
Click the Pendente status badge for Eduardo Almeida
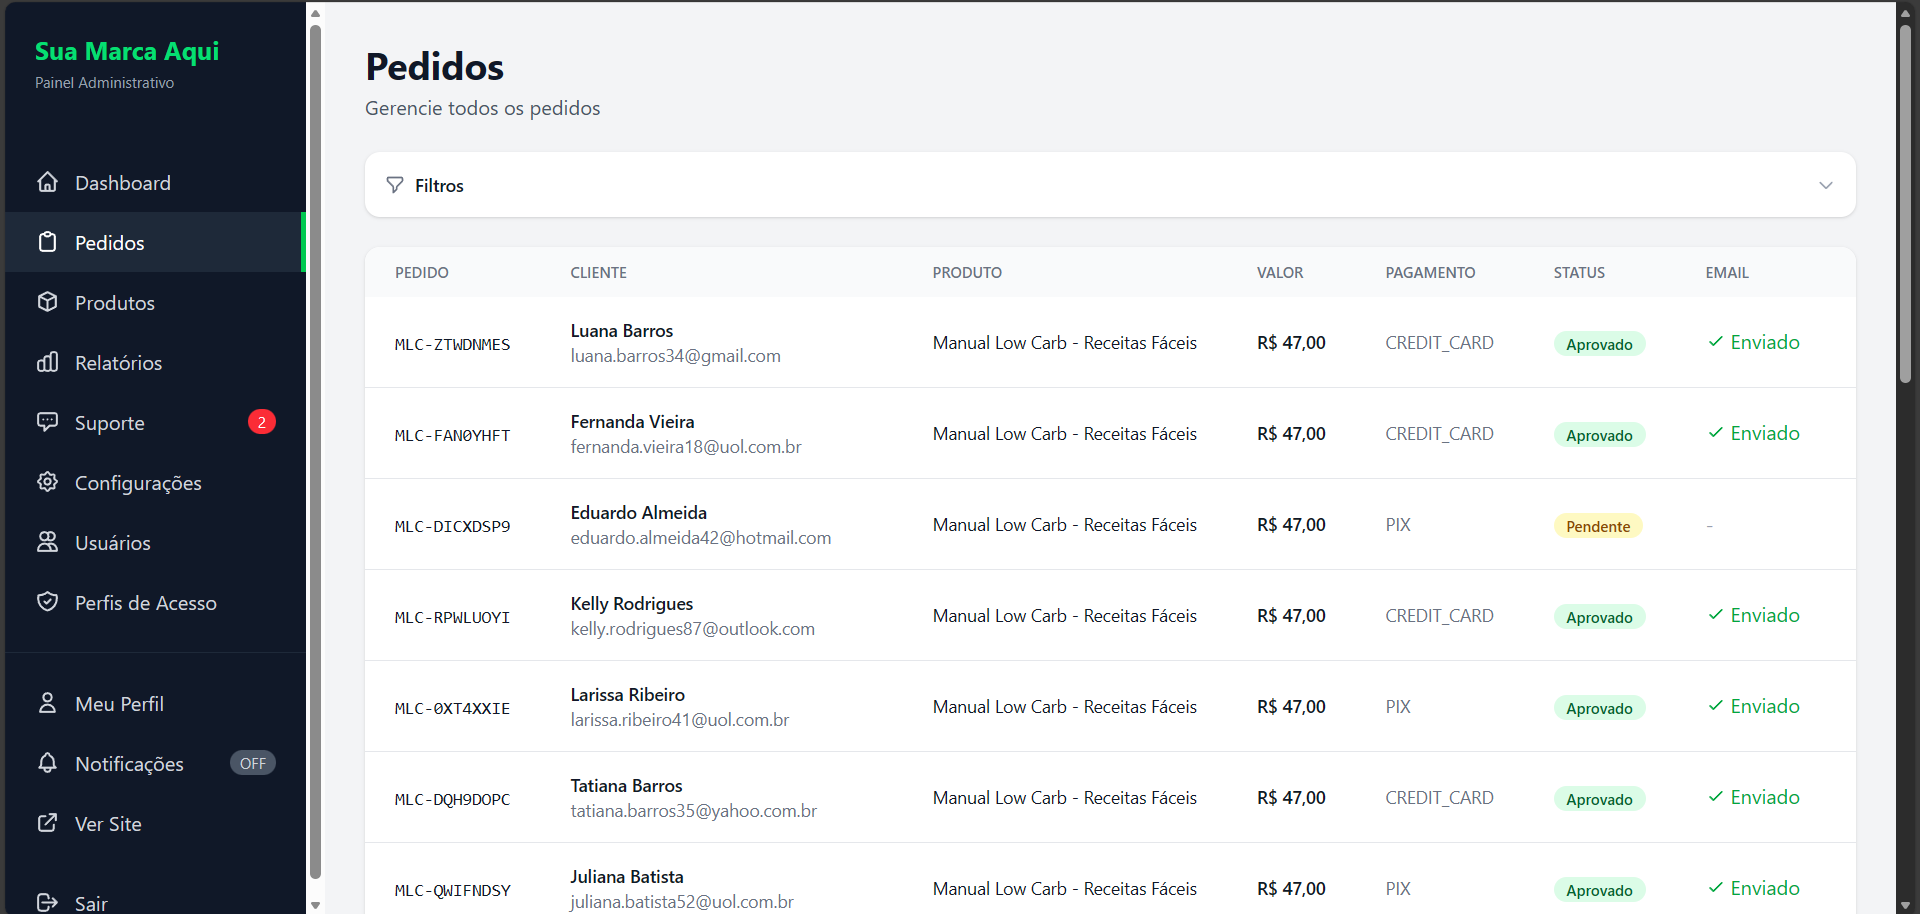(x=1597, y=526)
